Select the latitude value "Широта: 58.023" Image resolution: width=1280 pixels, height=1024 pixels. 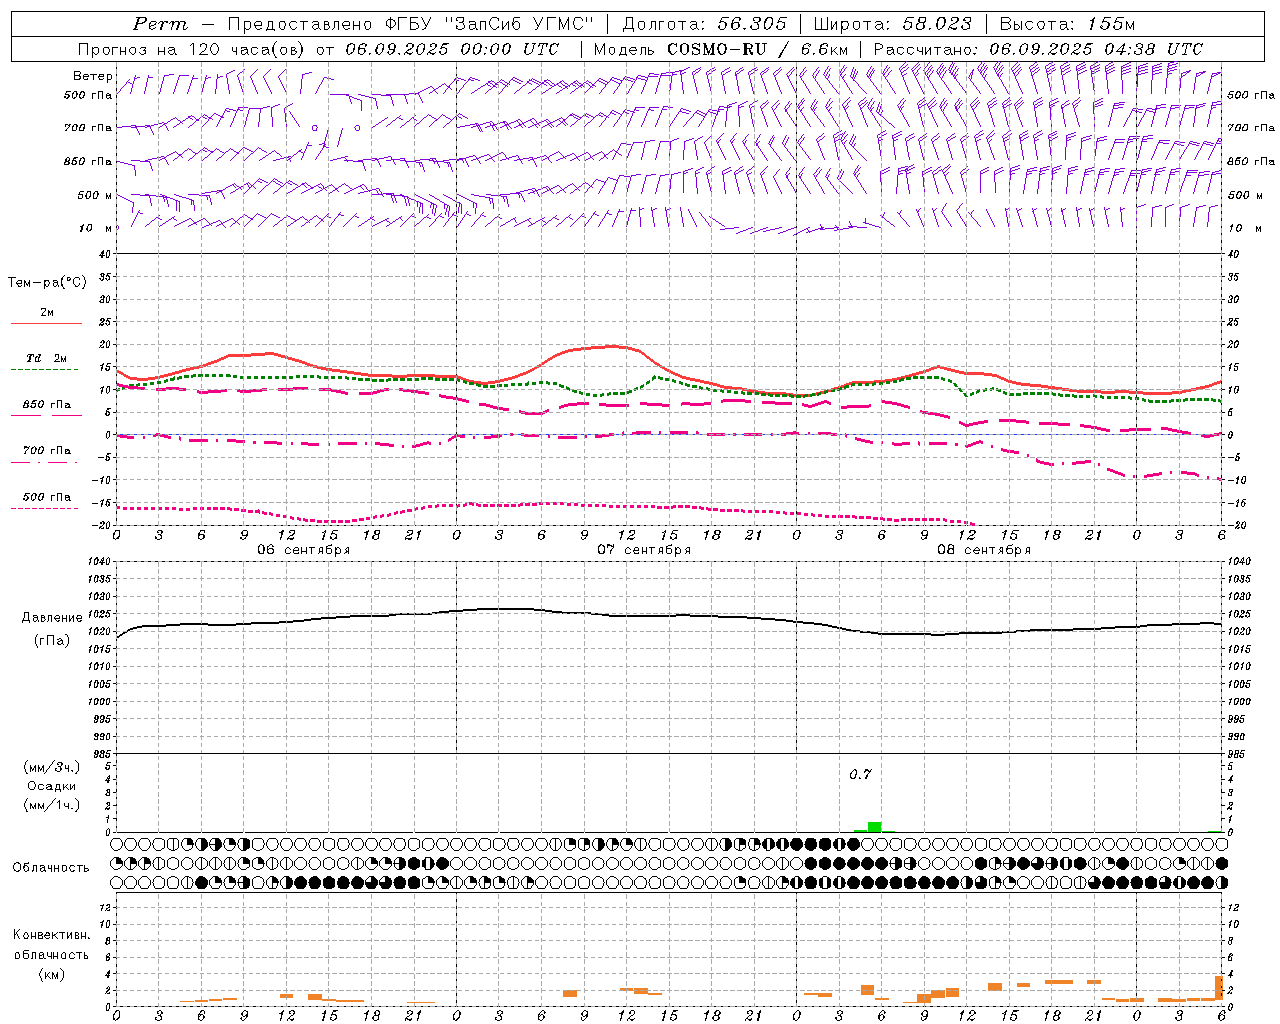point(892,24)
